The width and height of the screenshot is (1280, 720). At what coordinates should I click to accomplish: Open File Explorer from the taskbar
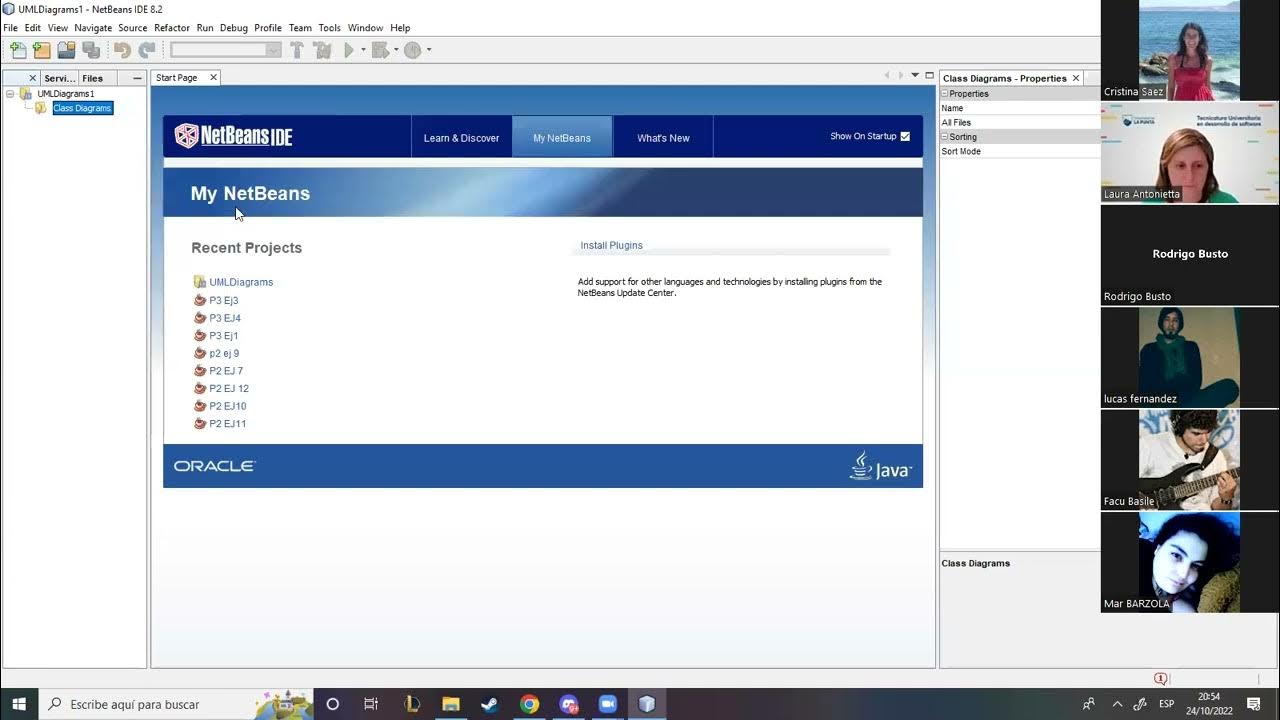coord(451,704)
